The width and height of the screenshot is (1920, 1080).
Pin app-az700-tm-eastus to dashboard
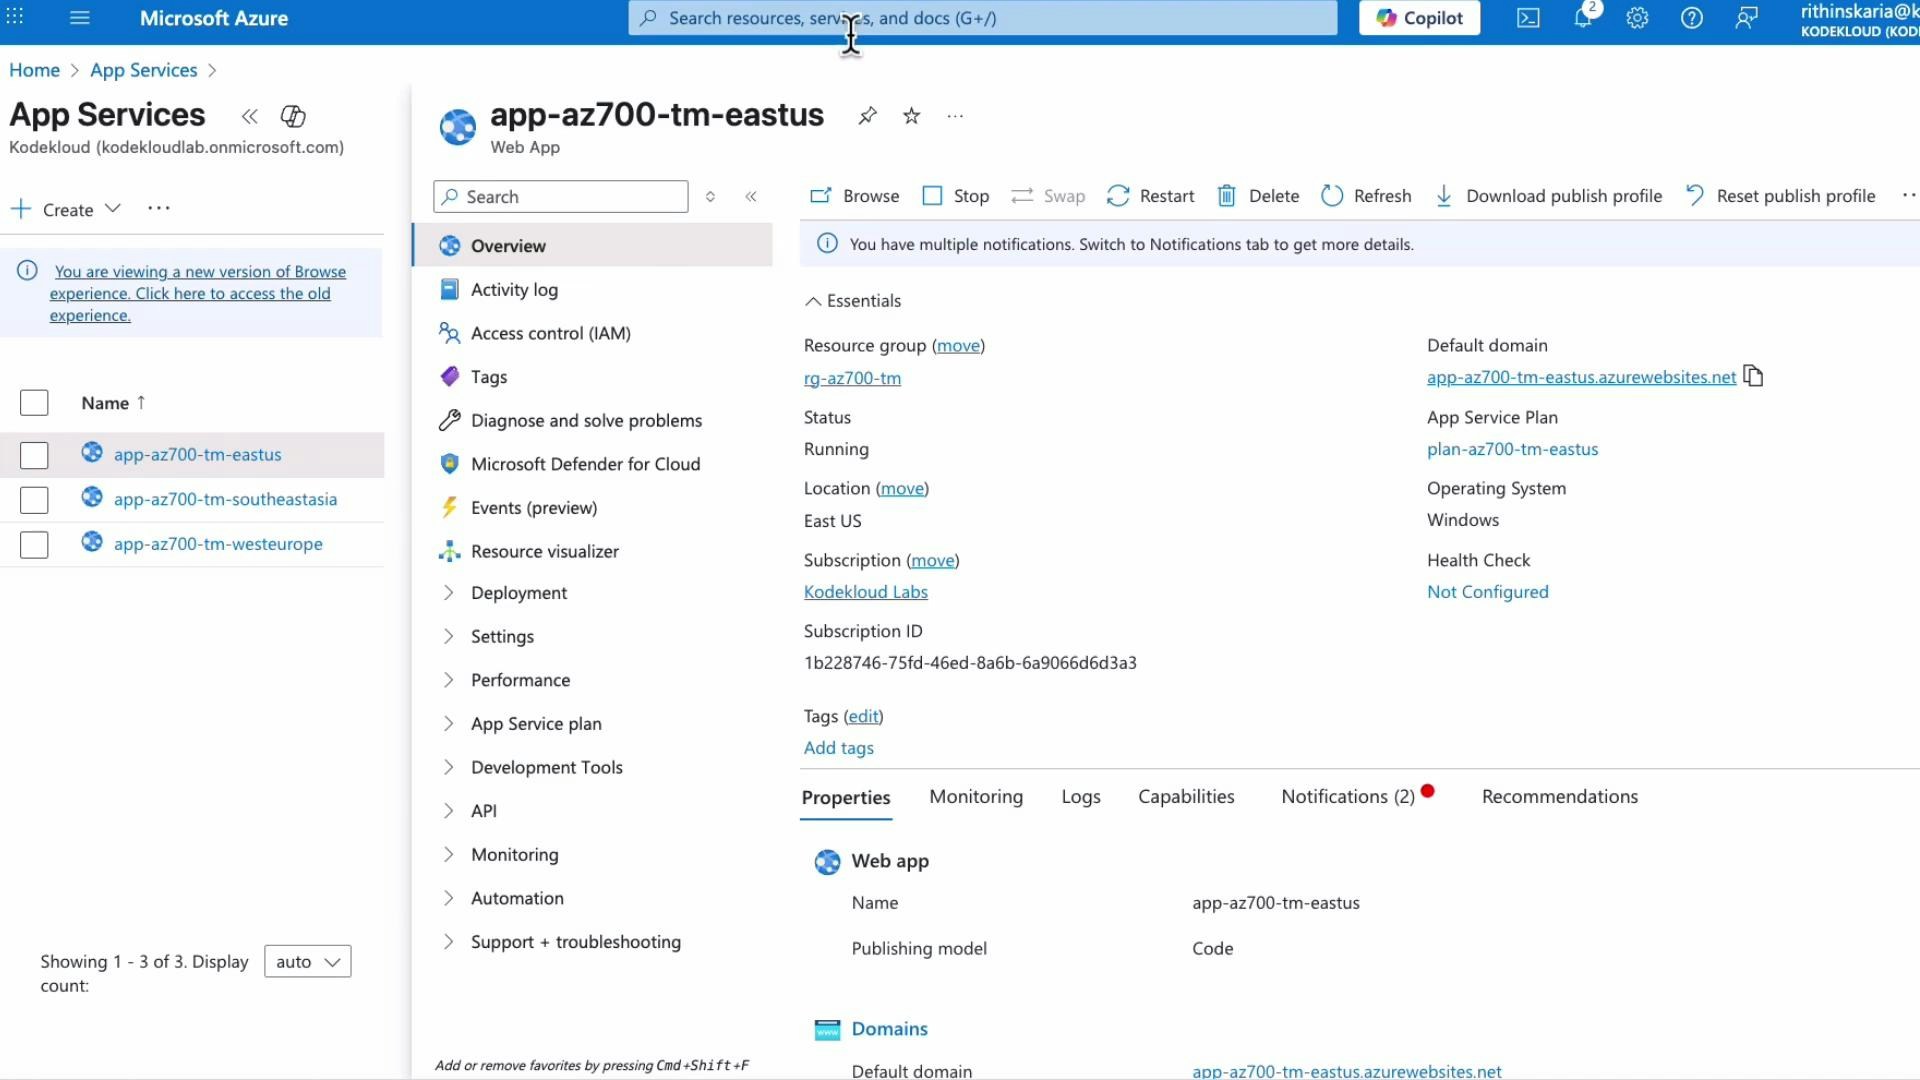click(x=867, y=116)
